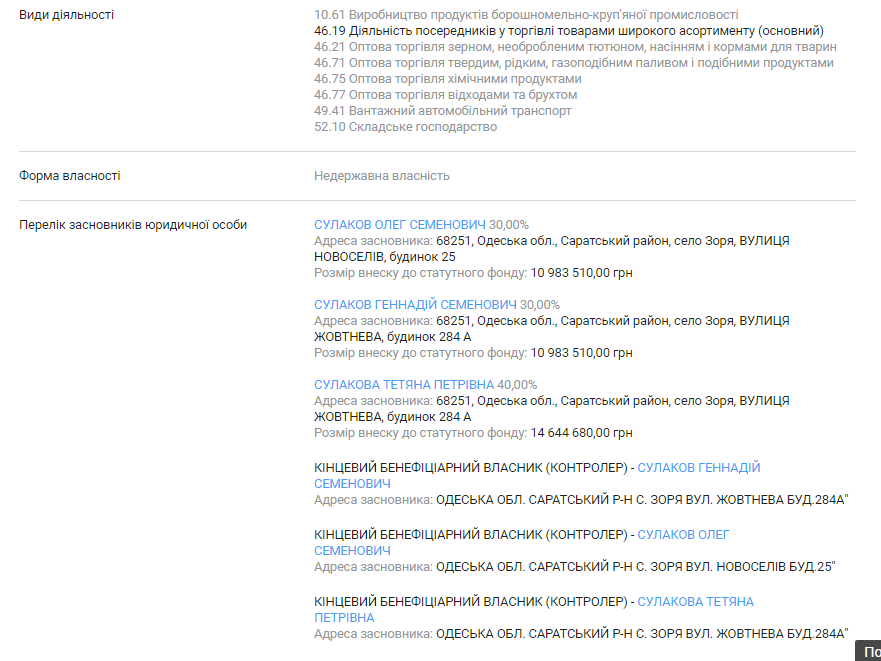Screen dimensions: 881x661
Task: Click the Перелік засновників юридичної особи label
Action: tap(133, 225)
